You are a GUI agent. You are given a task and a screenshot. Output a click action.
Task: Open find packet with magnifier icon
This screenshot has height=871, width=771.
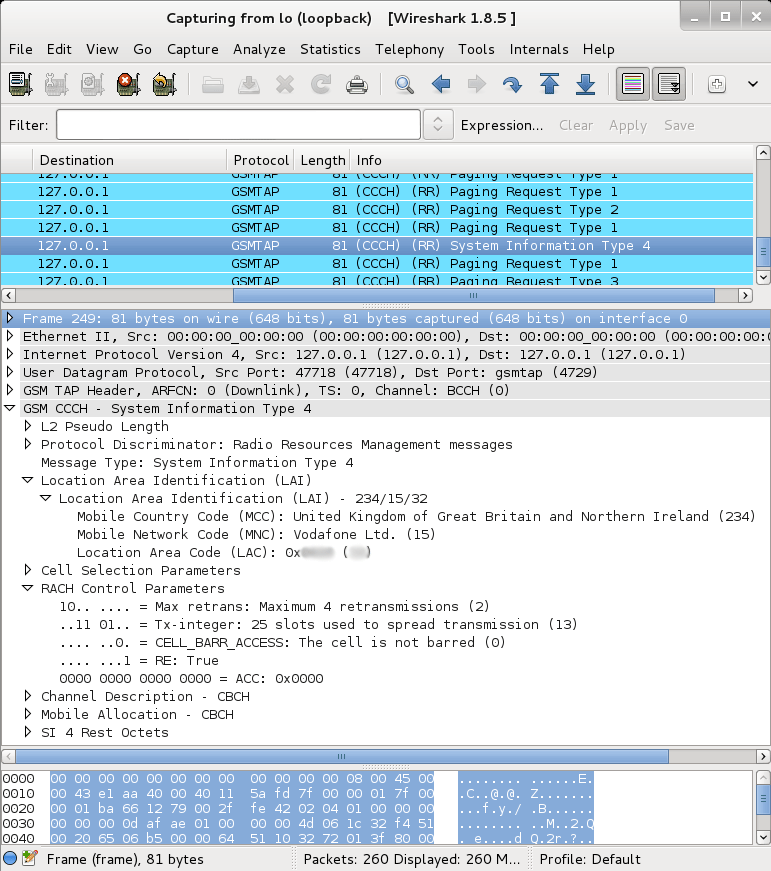click(404, 84)
